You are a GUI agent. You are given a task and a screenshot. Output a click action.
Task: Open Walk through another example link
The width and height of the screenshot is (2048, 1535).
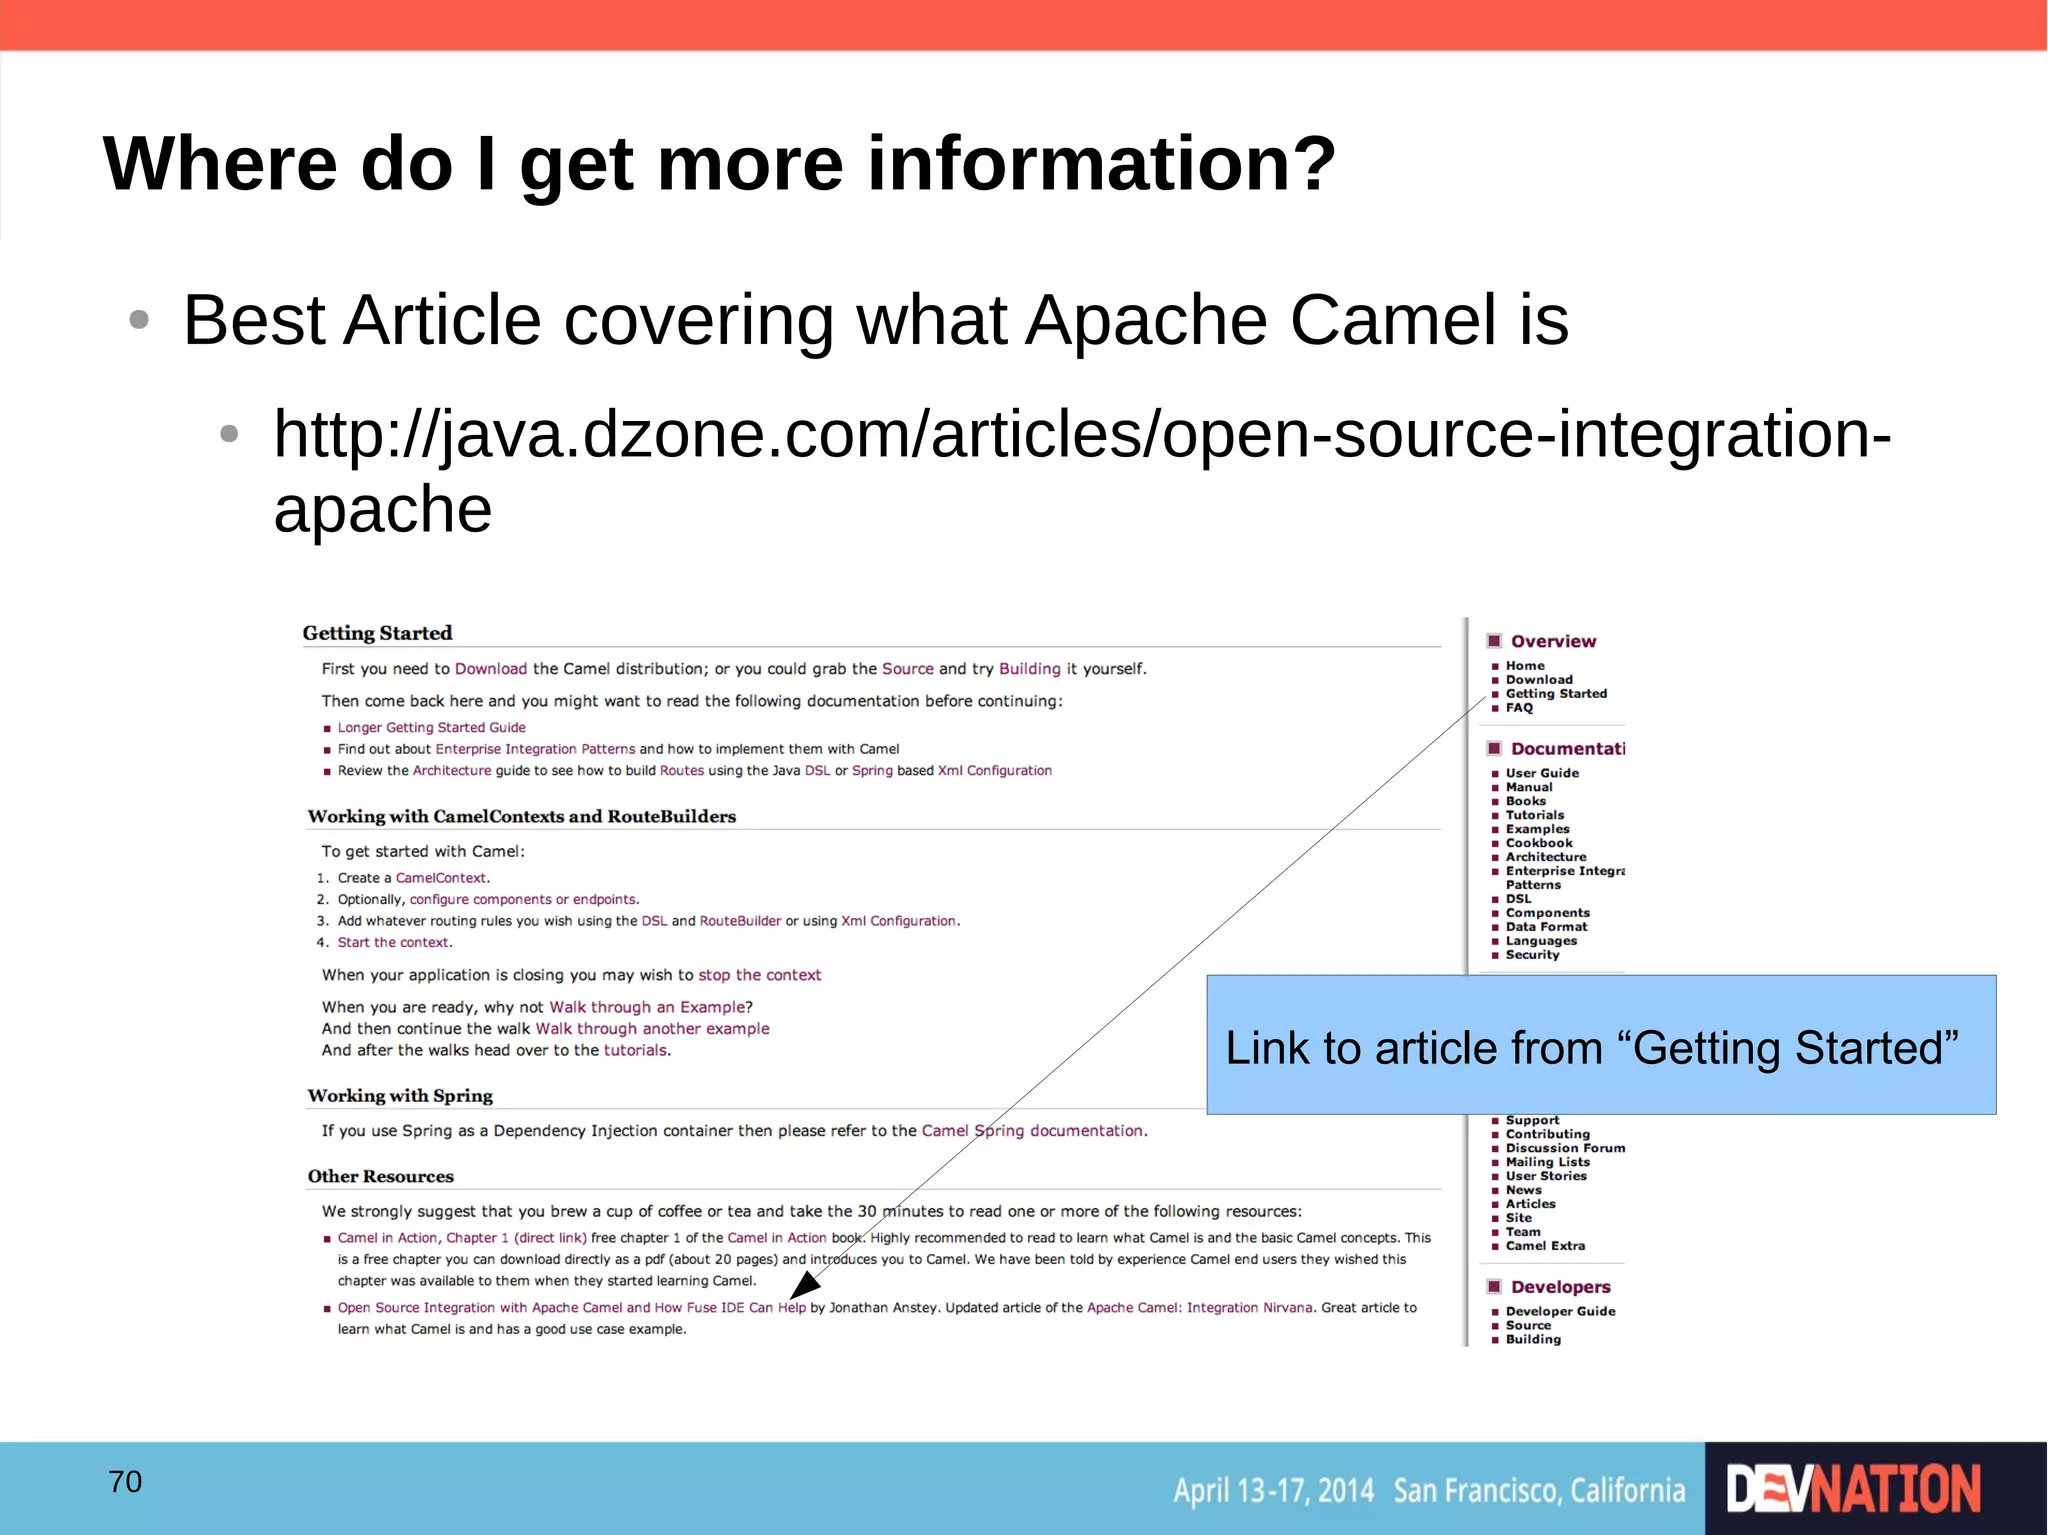point(652,1029)
